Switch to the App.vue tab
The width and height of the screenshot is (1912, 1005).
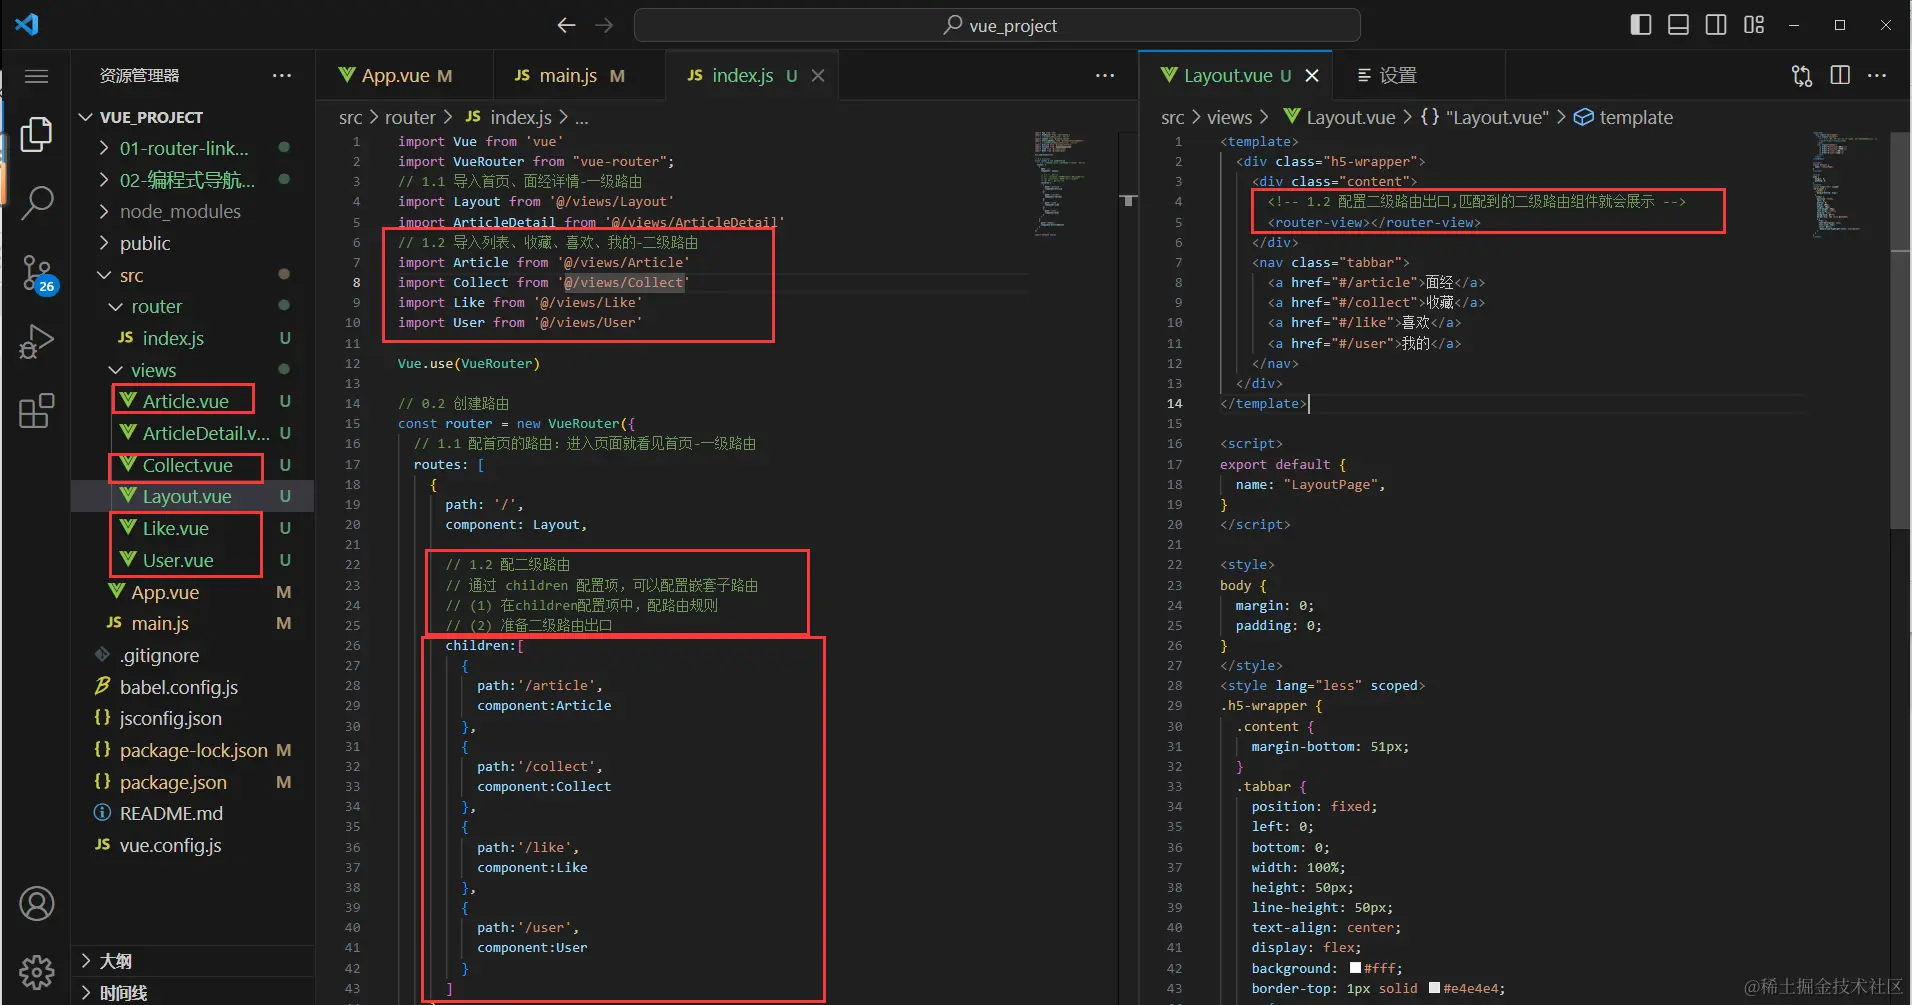click(x=405, y=76)
